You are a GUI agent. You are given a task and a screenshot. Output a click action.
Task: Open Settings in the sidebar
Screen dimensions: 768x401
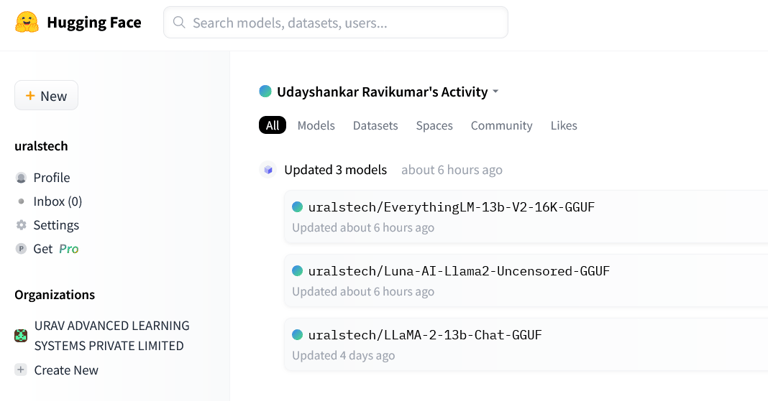point(56,225)
